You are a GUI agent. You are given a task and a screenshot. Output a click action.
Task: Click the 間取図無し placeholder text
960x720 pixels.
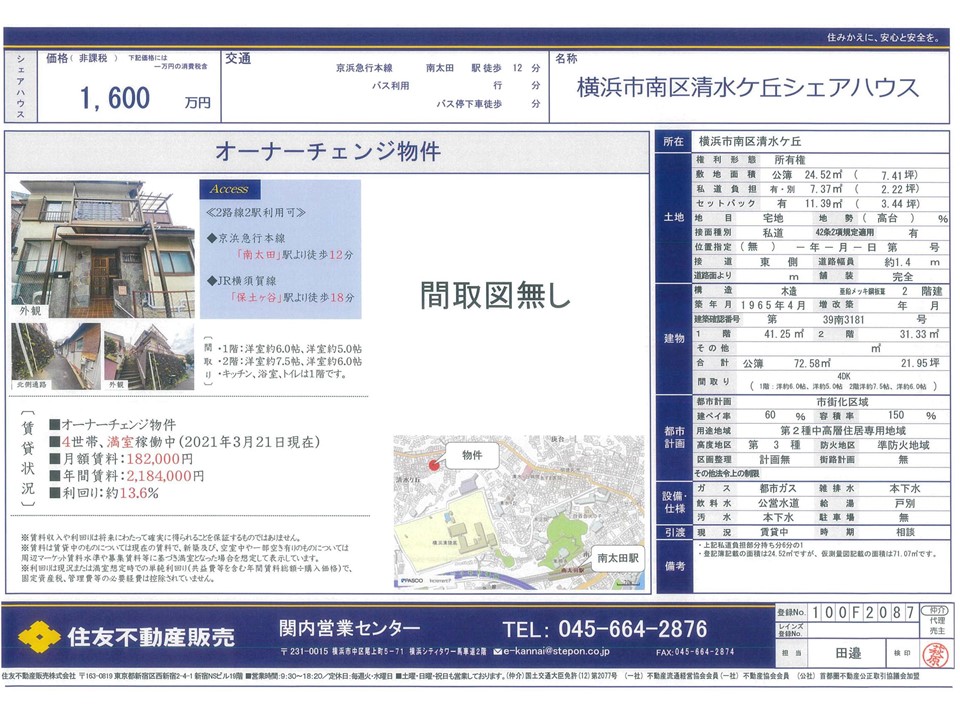(495, 294)
